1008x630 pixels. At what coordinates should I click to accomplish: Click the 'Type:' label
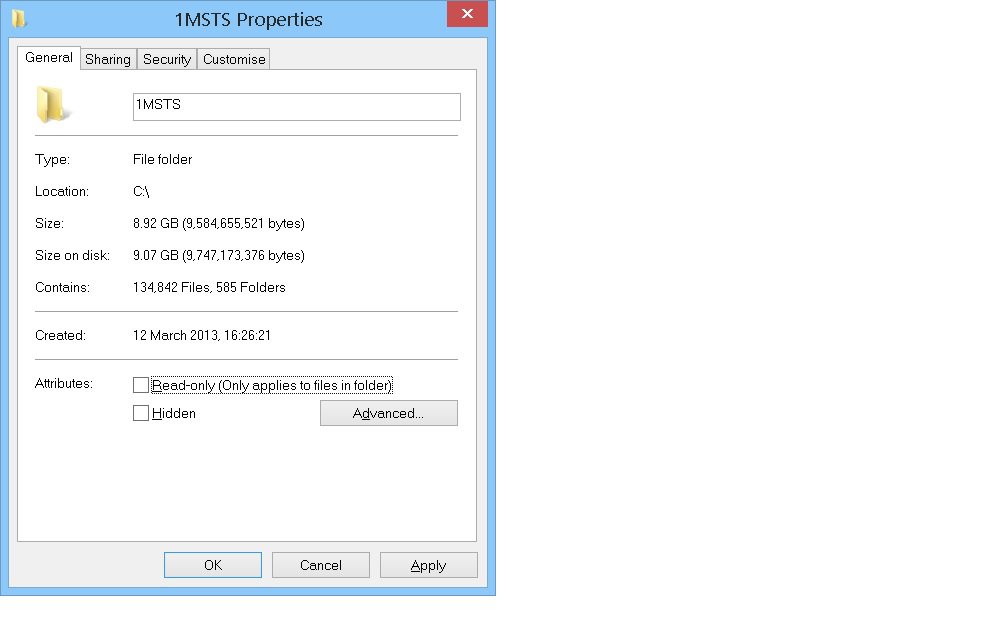click(52, 159)
